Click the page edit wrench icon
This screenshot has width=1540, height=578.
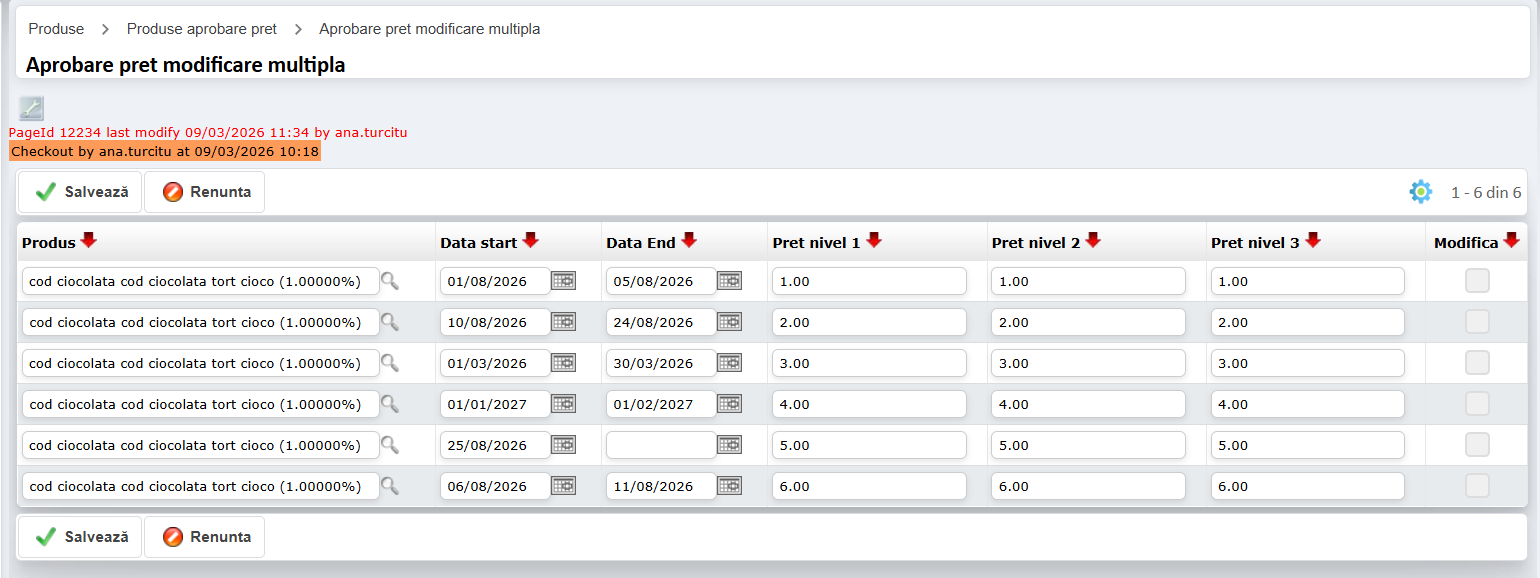31,109
